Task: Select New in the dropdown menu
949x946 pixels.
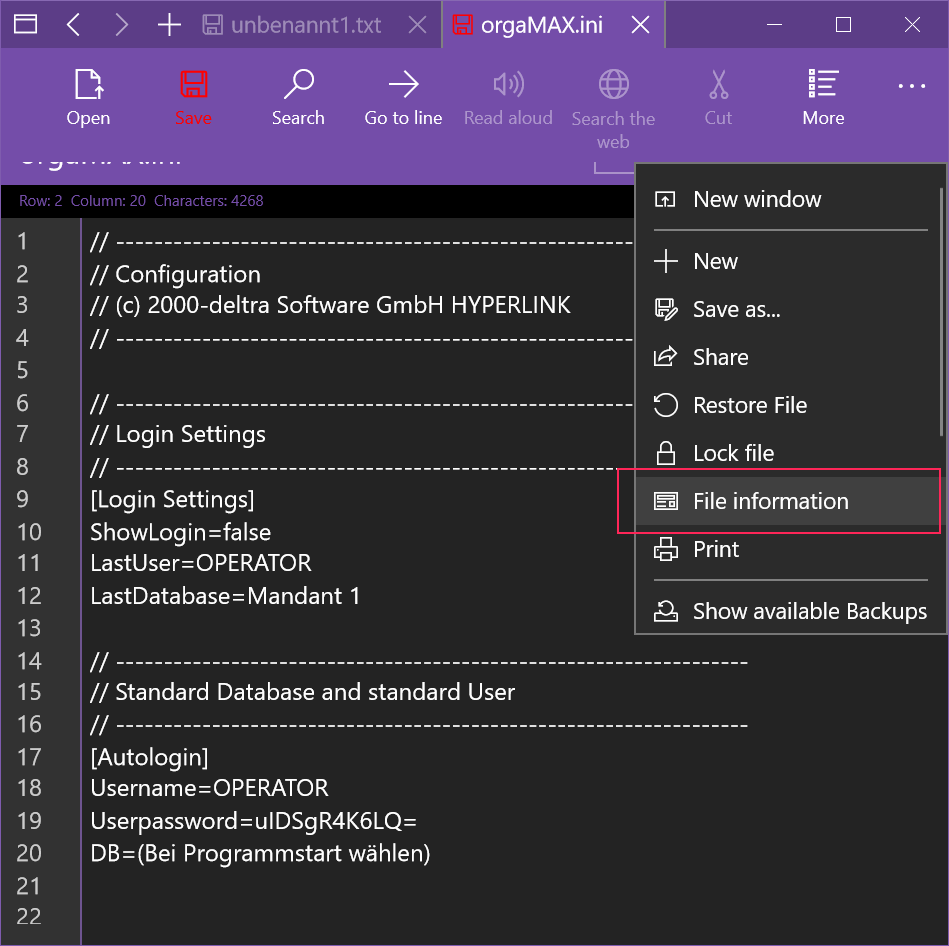Action: (790, 261)
